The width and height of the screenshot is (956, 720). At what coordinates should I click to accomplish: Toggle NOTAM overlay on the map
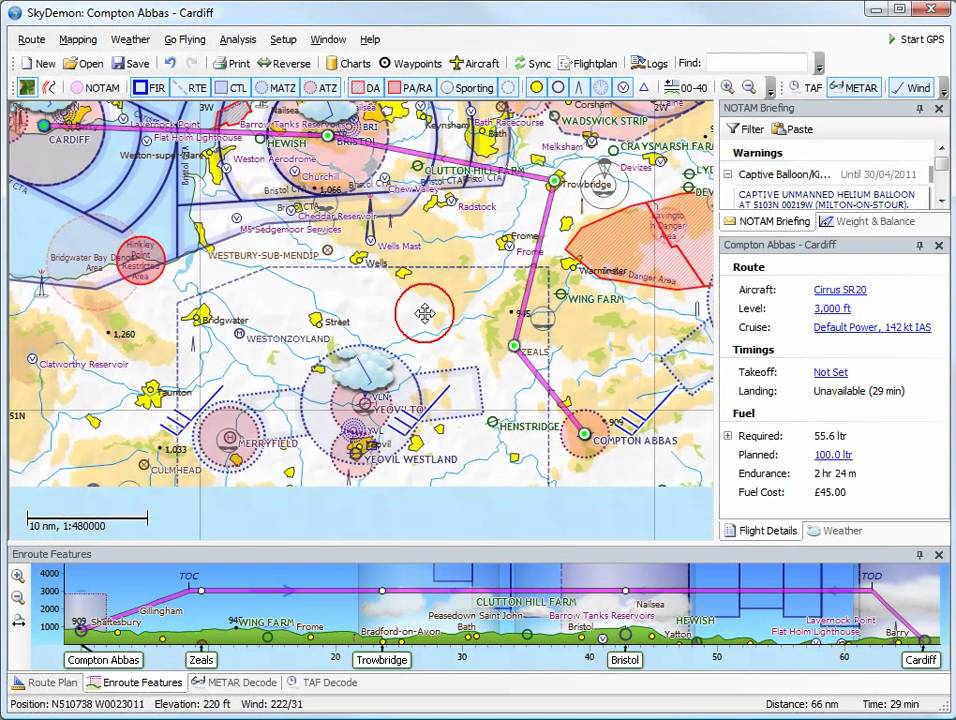coord(95,88)
